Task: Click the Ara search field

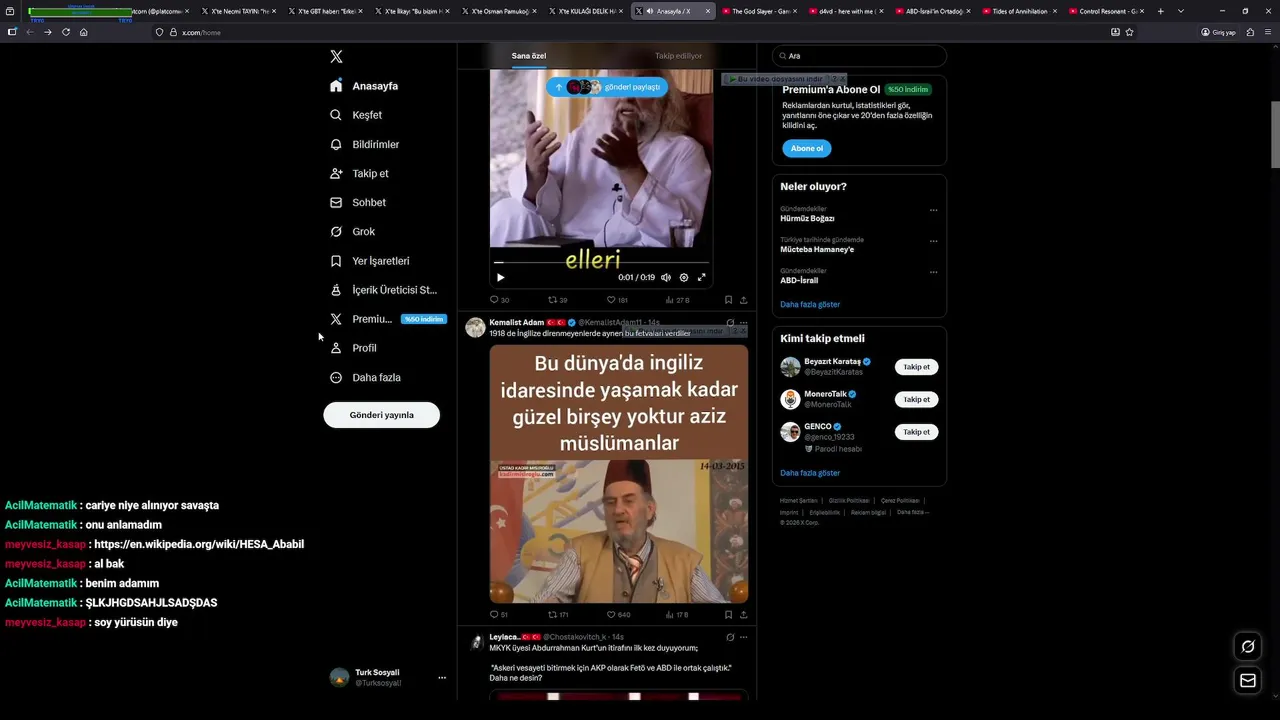Action: tap(859, 56)
